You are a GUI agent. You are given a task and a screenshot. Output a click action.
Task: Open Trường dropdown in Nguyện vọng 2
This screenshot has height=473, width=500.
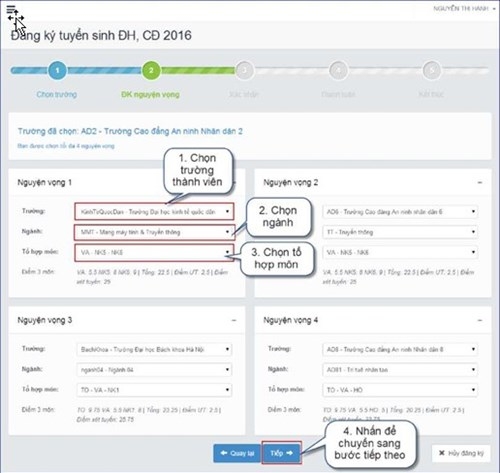[x=400, y=212]
